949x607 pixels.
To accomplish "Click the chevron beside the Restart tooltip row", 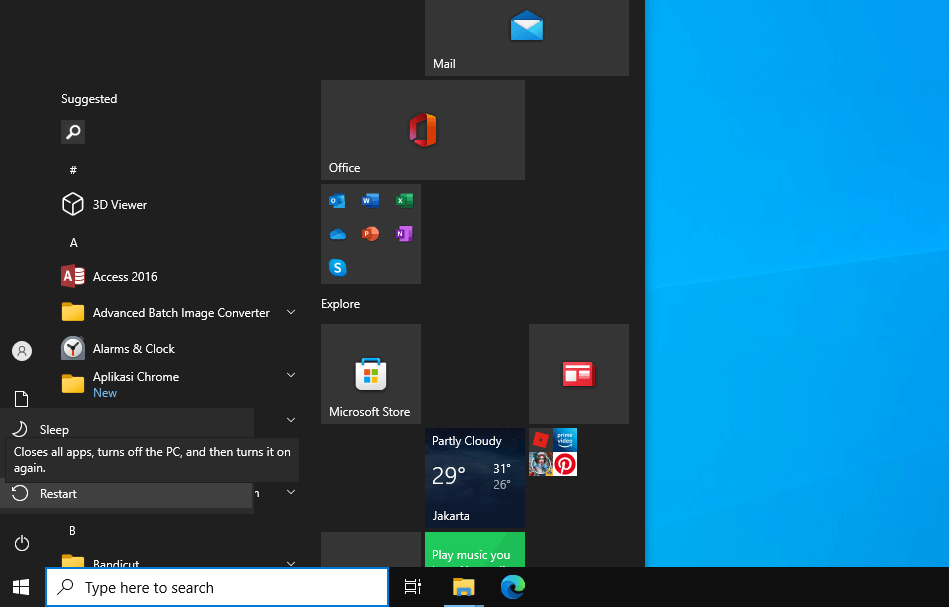I will click(291, 492).
